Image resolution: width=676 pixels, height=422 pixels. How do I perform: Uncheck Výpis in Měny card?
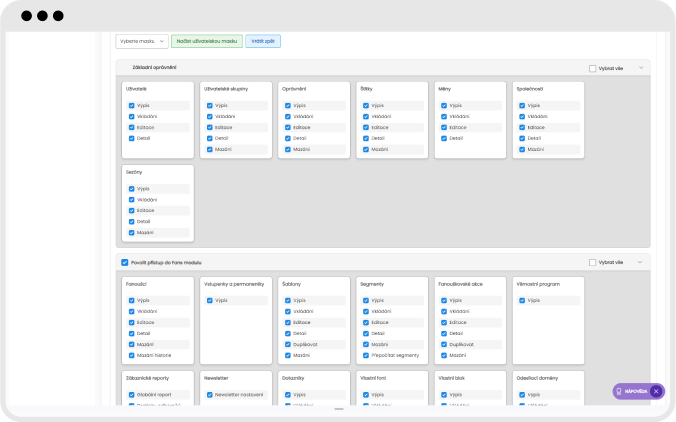444,106
